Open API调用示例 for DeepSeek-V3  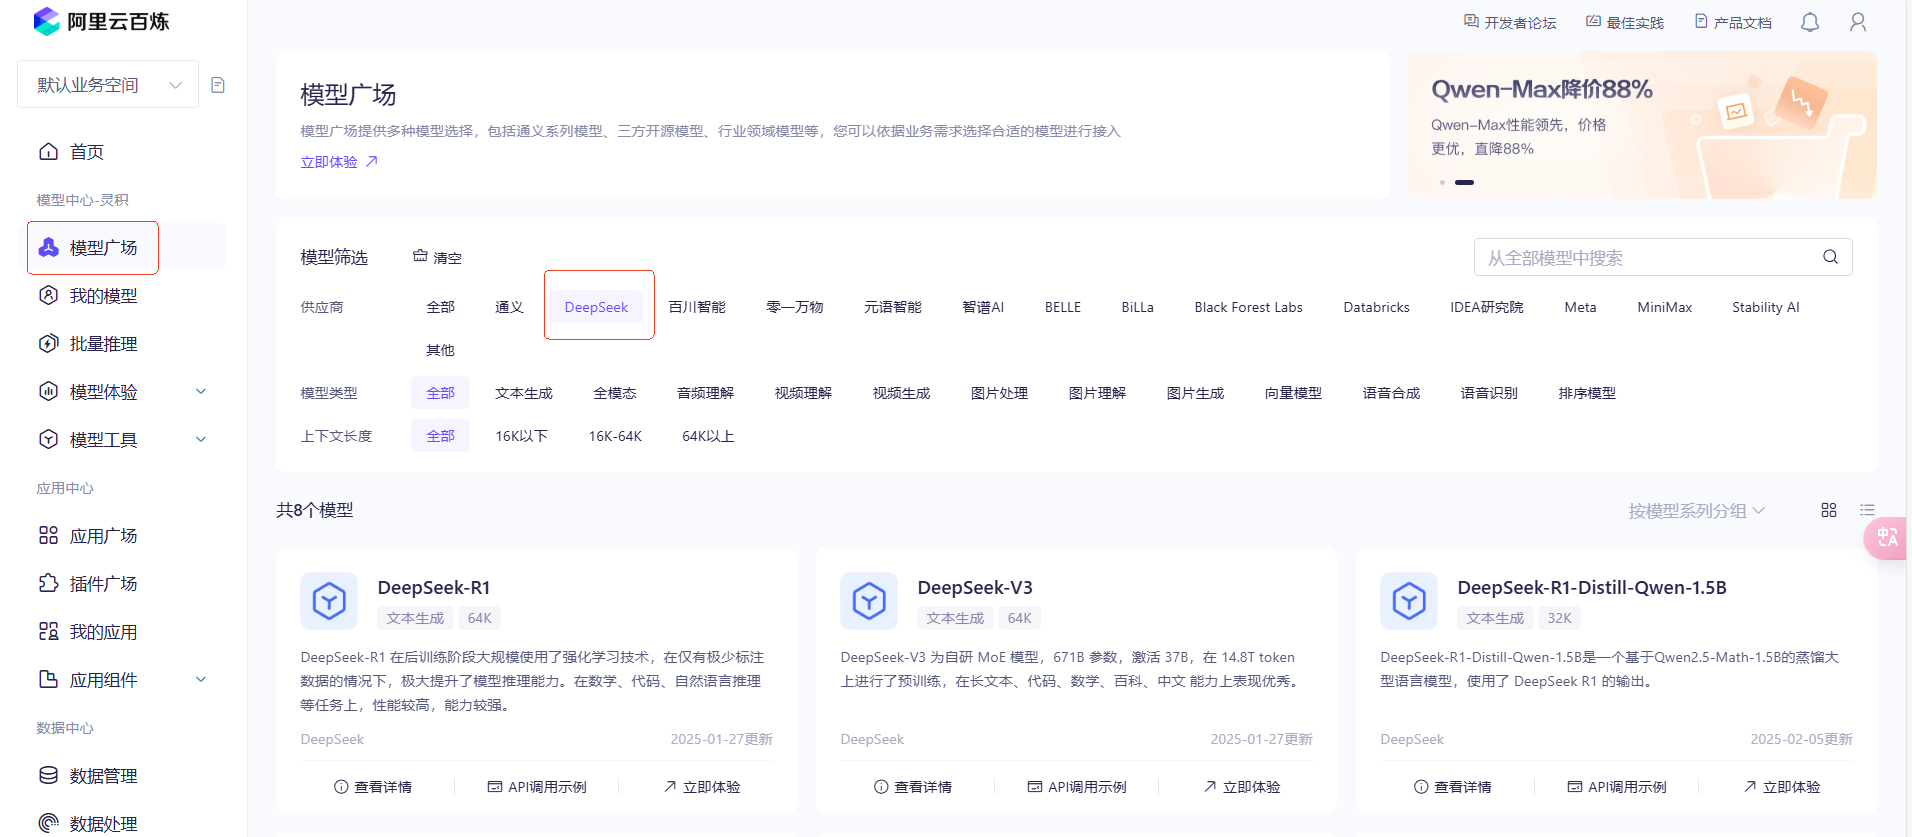coord(1077,787)
